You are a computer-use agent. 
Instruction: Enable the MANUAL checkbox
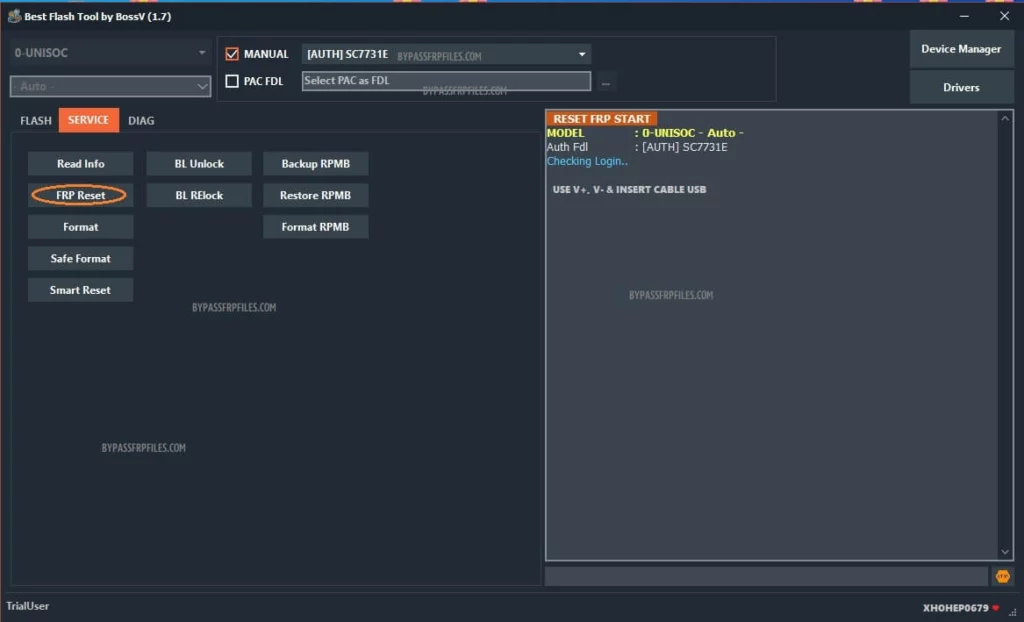pyautogui.click(x=232, y=54)
